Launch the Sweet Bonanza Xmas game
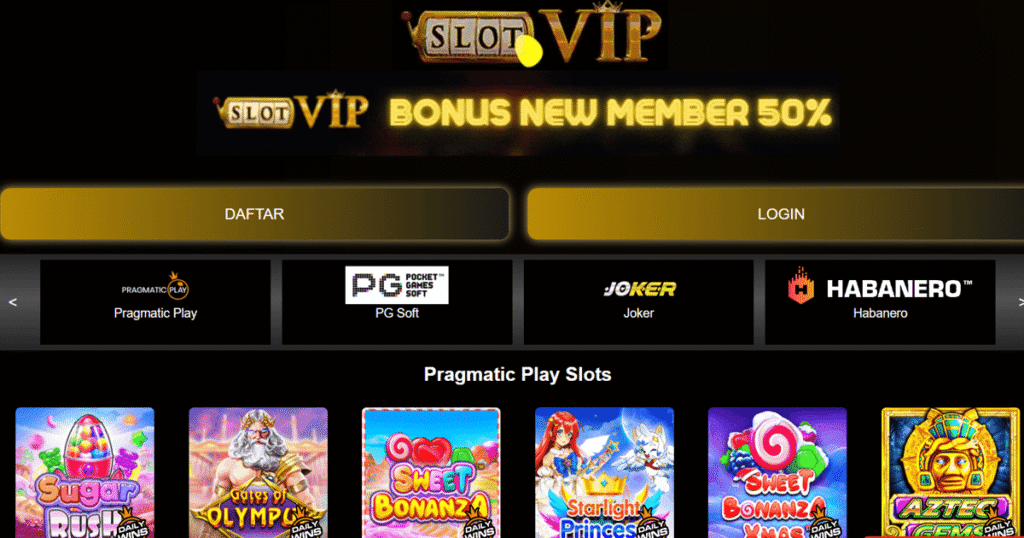Viewport: 1024px width, 538px height. click(777, 473)
